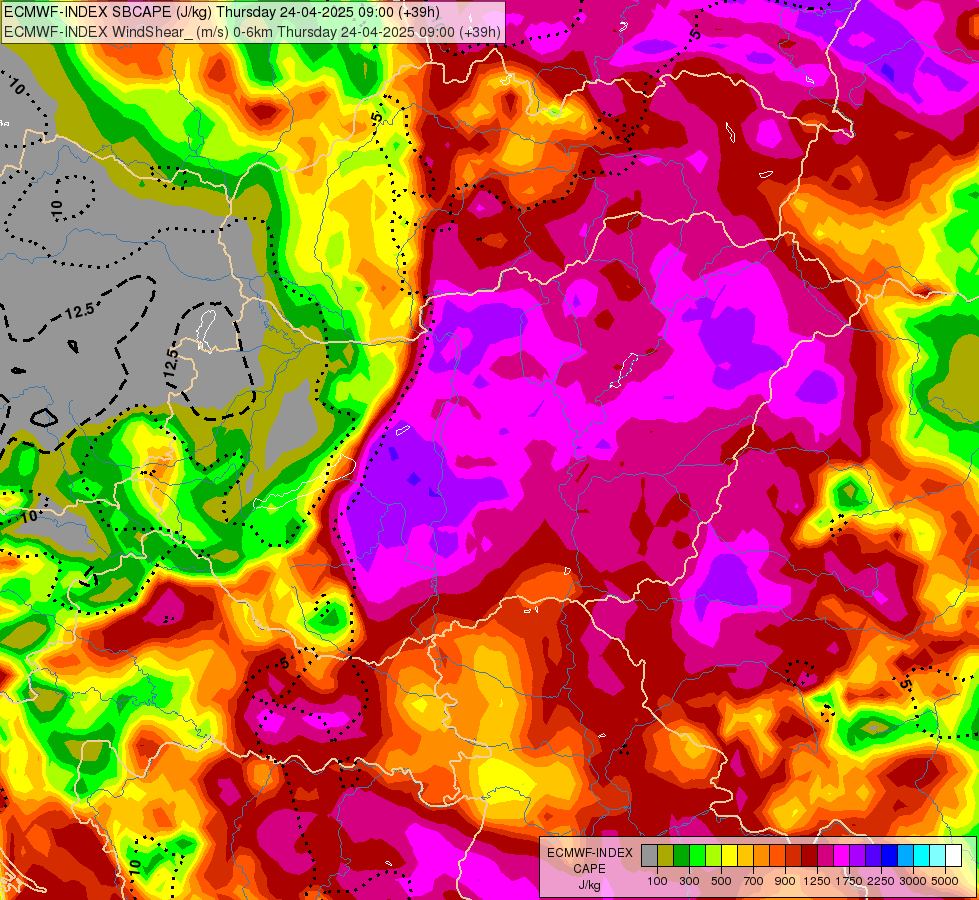The height and width of the screenshot is (900, 979).
Task: Click the SBCAPE title line at top
Action: pos(221,12)
